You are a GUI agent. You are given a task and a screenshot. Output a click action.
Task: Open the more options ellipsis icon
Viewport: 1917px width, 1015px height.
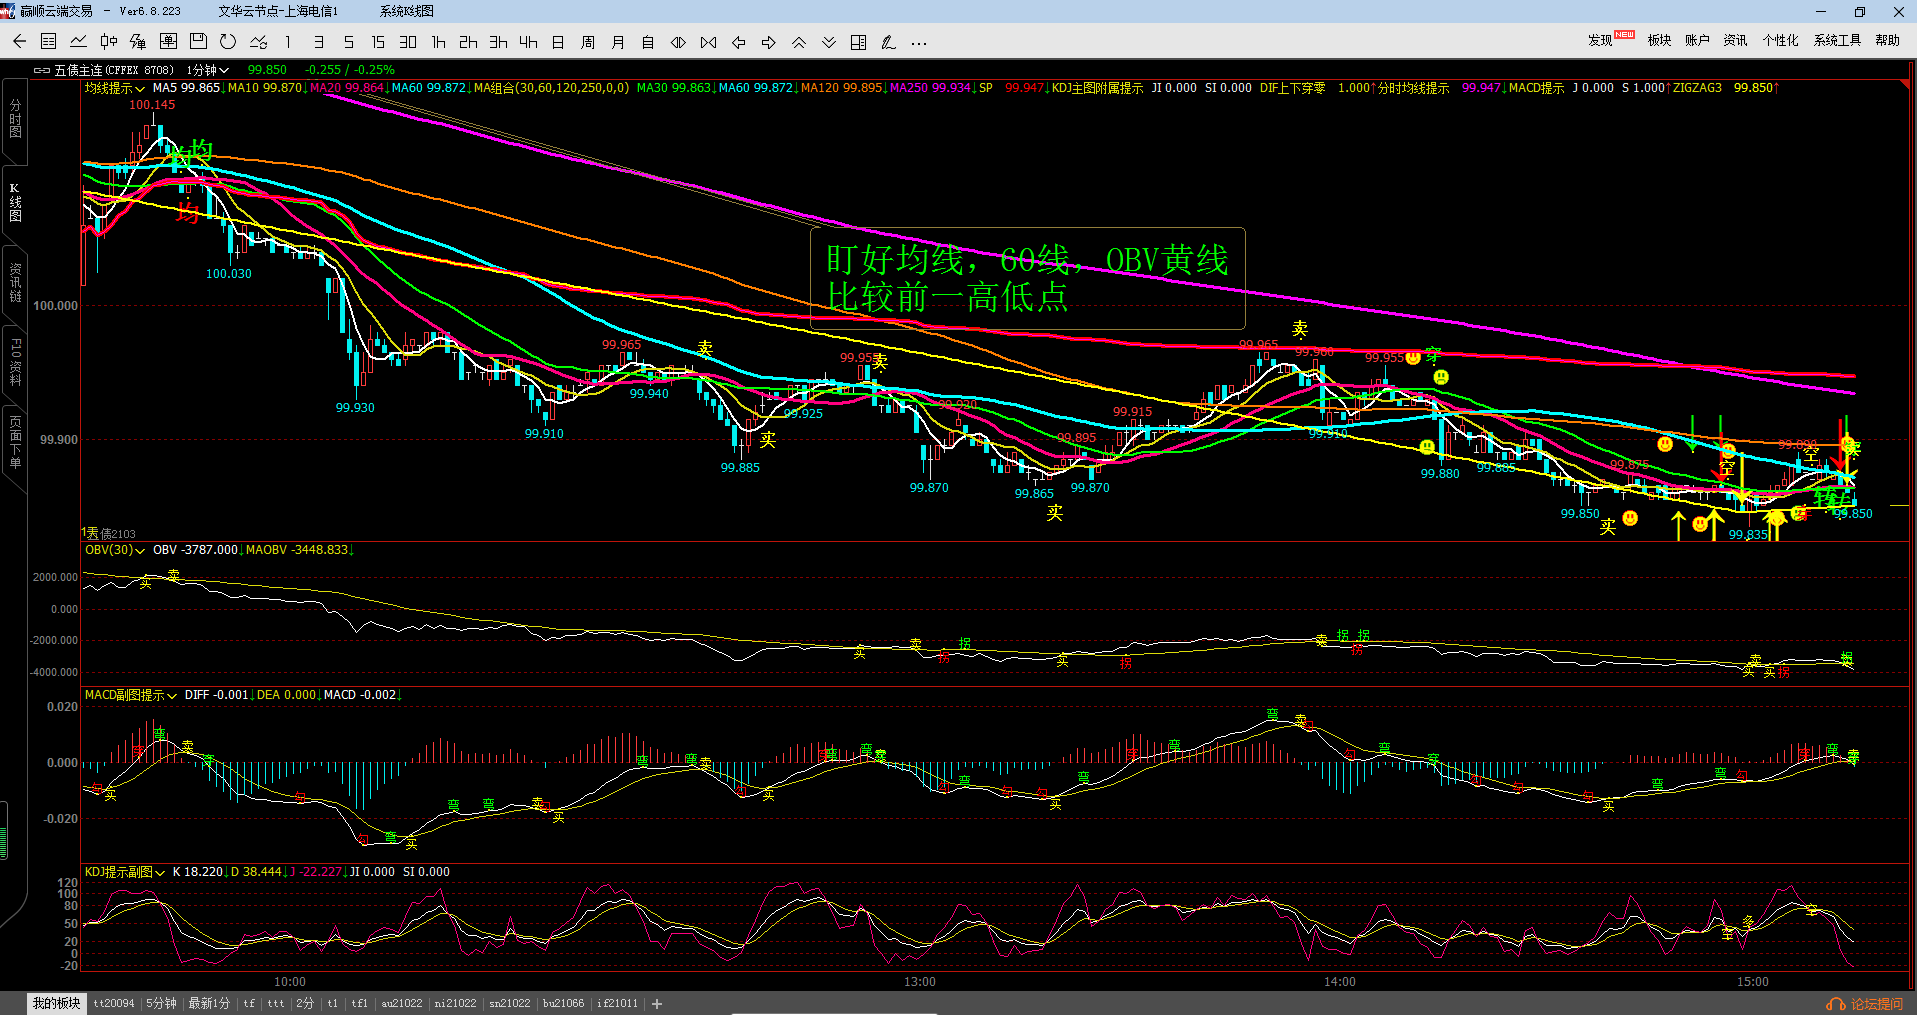pos(919,42)
